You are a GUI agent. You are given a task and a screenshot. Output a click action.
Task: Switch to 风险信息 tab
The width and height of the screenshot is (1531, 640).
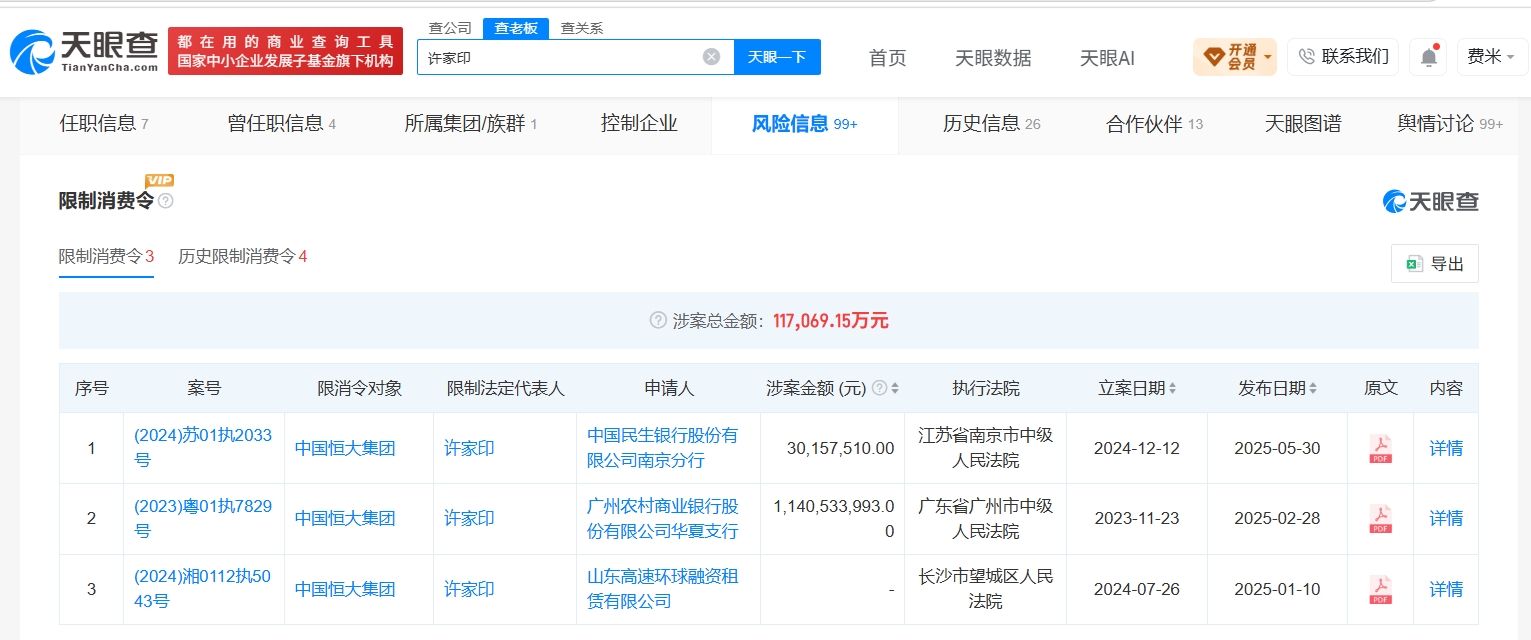point(804,124)
